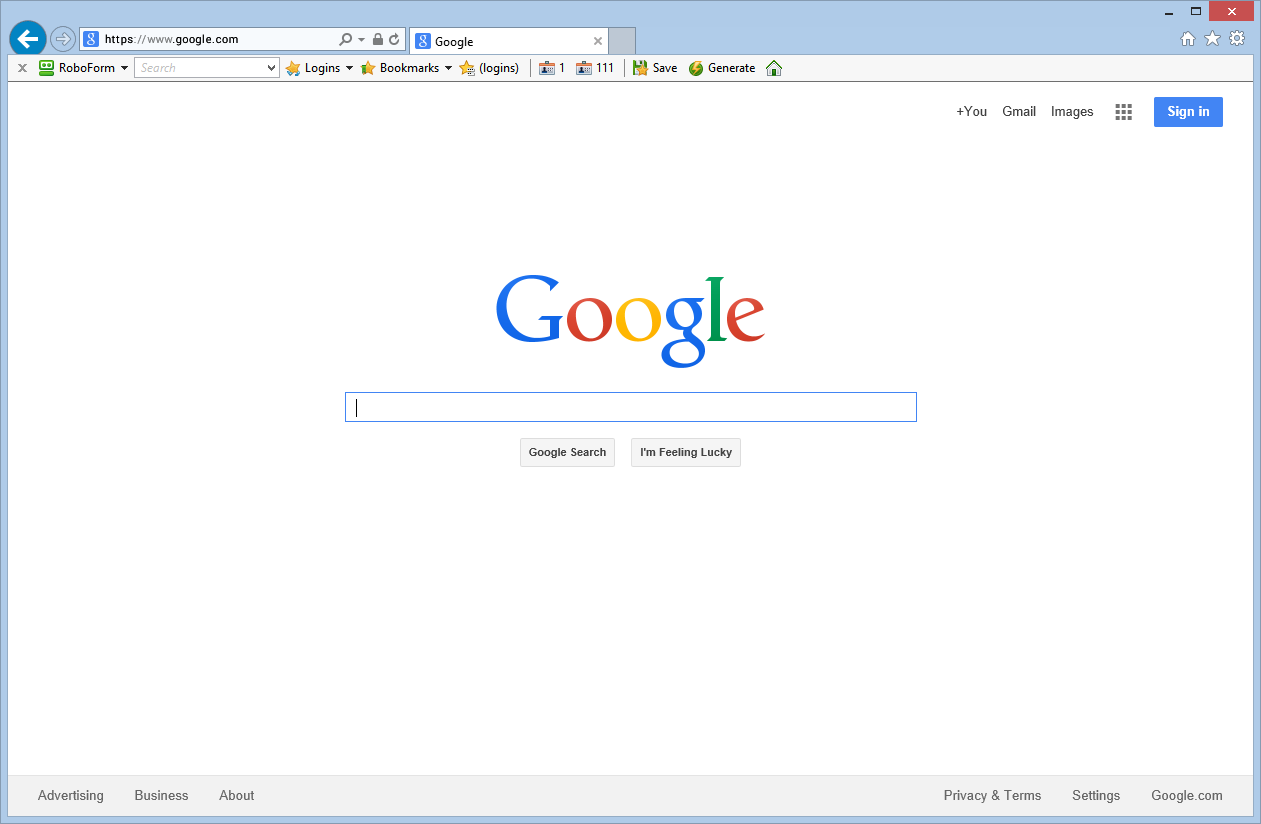
Task: Close the RoboForm toolbar with the X
Action: point(22,68)
